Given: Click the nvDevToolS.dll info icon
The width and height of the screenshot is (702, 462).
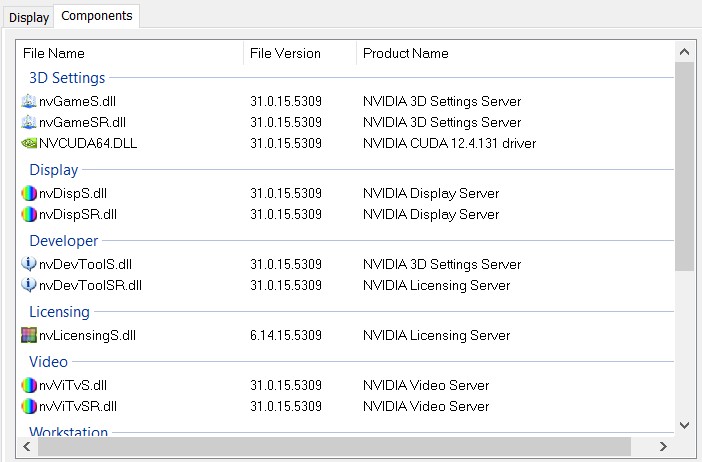Looking at the screenshot, I should coord(29,264).
